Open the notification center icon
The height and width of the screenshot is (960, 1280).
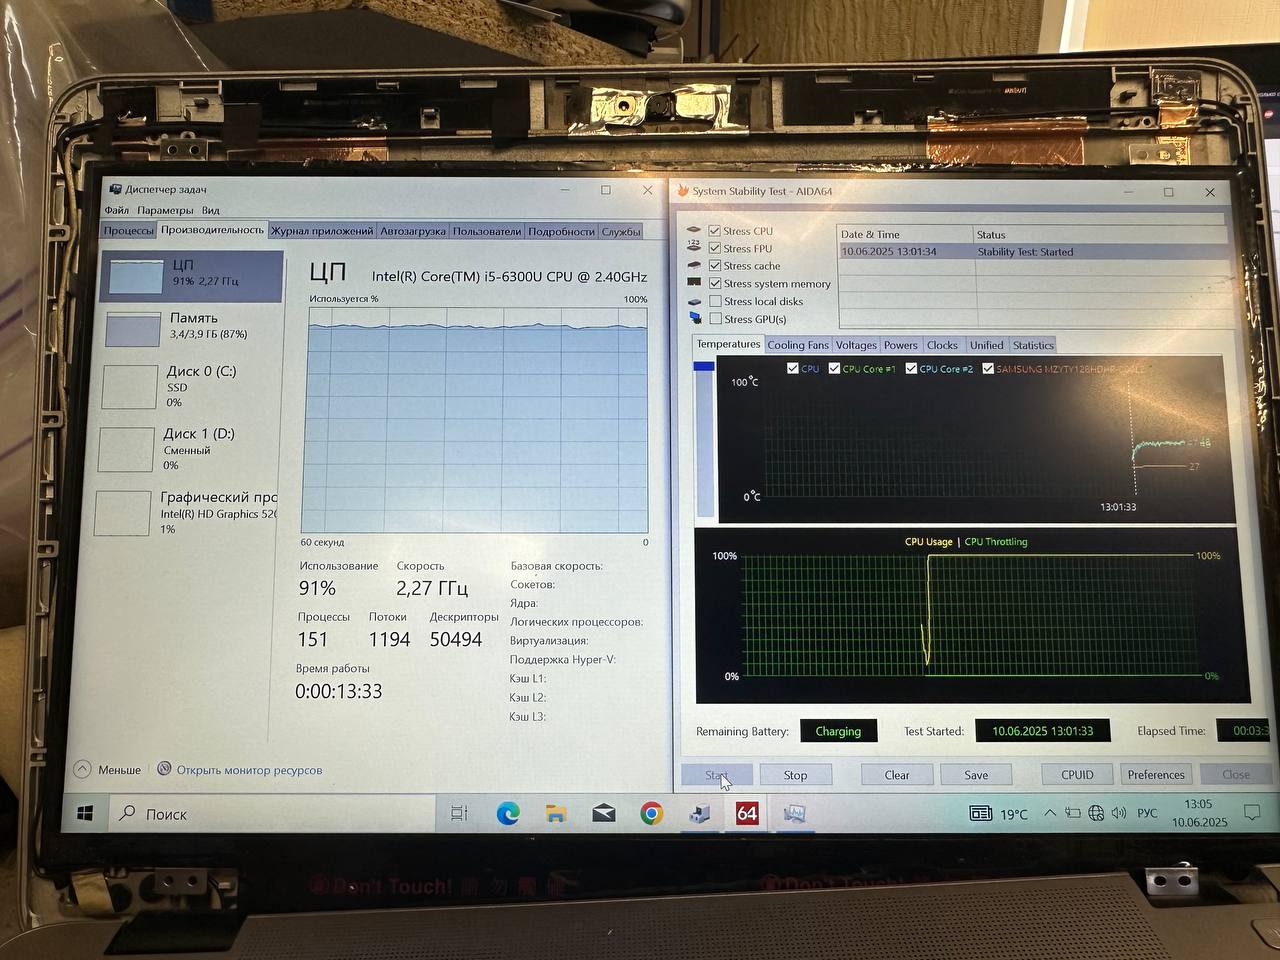[1251, 813]
